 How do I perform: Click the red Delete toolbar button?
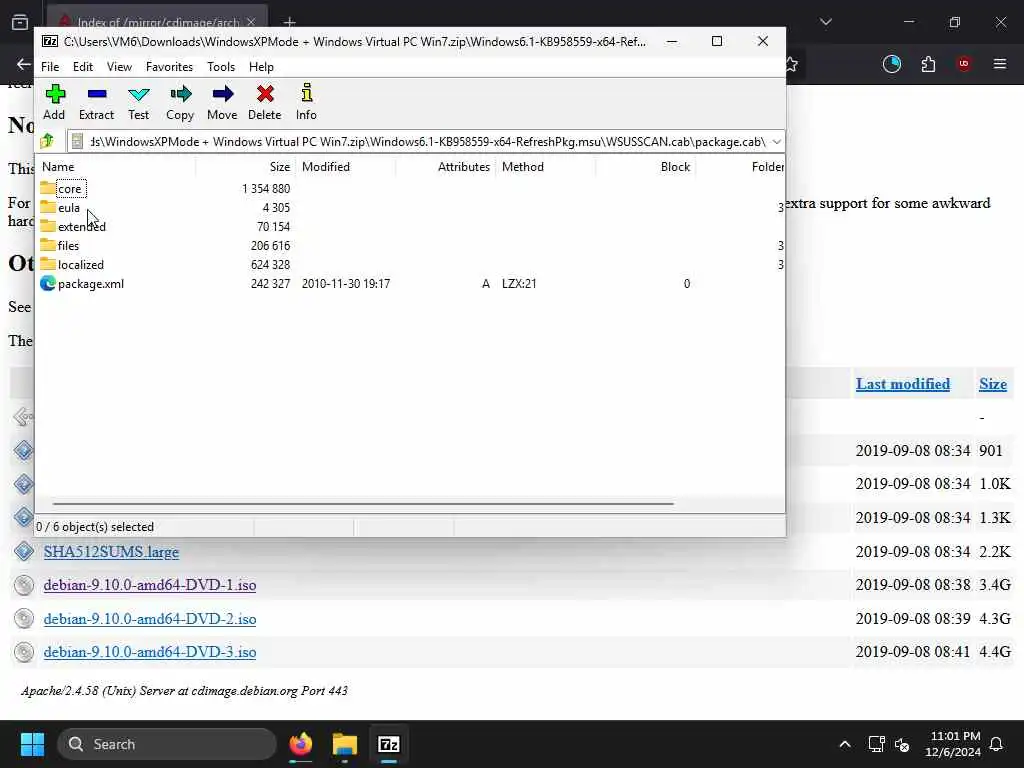tap(264, 102)
